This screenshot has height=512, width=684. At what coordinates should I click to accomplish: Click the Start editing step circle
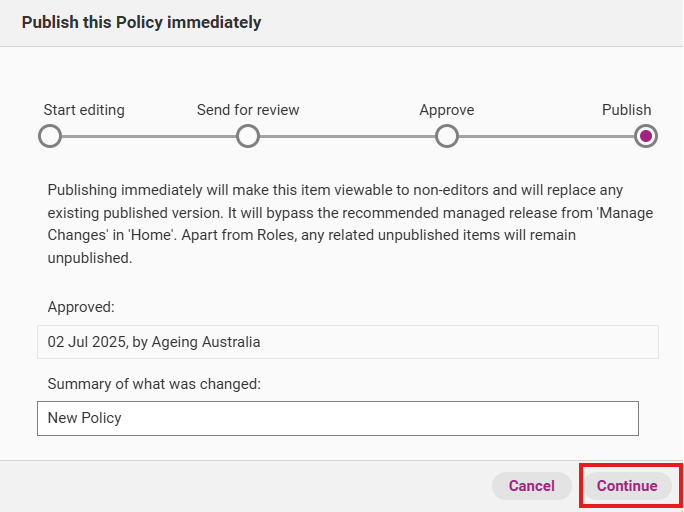click(x=49, y=136)
